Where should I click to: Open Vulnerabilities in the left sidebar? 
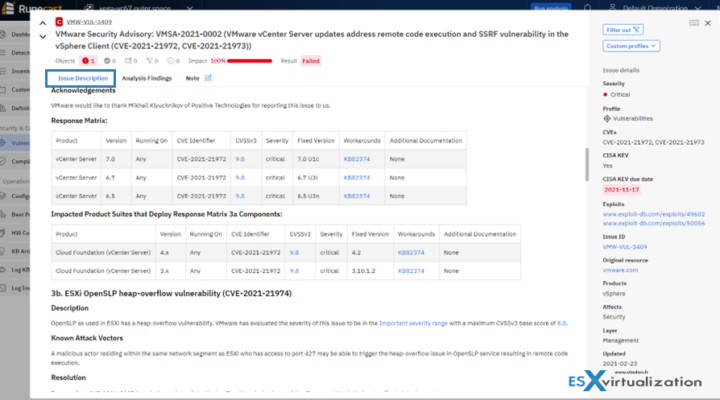click(x=15, y=143)
